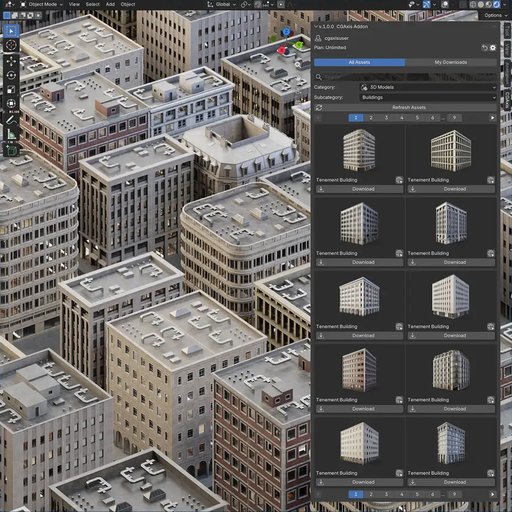Open the Object Mode dropdown
This screenshot has width=512, height=512.
(x=42, y=4)
